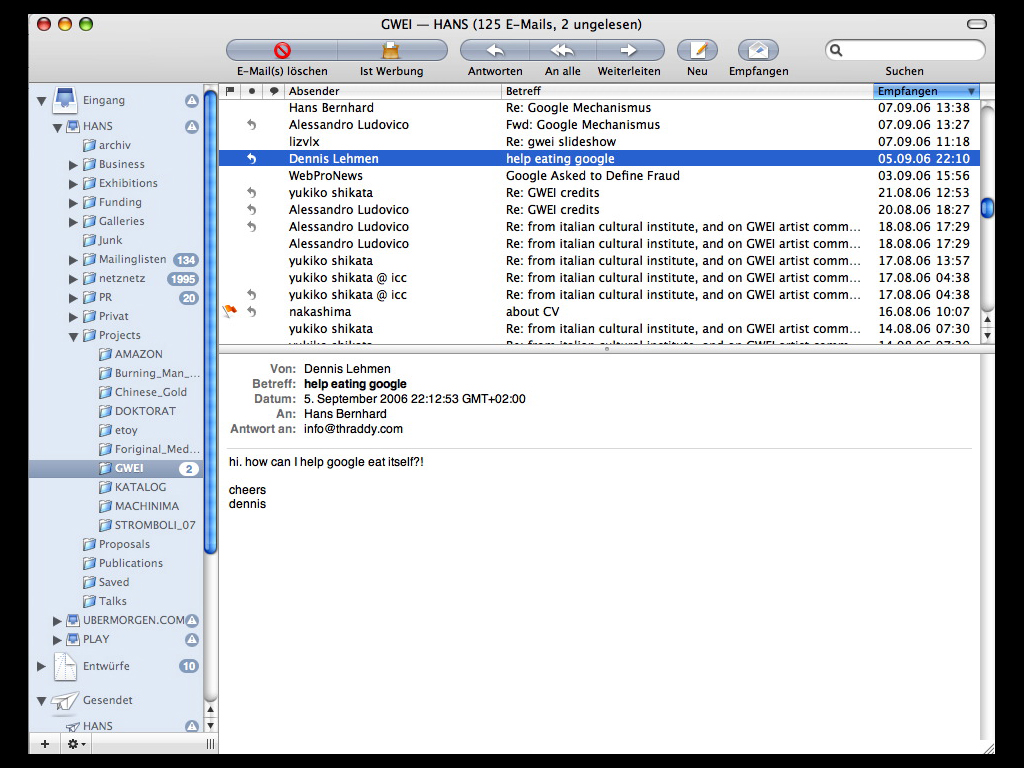
Task: Sort list by Betreff column header
Action: click(x=685, y=91)
